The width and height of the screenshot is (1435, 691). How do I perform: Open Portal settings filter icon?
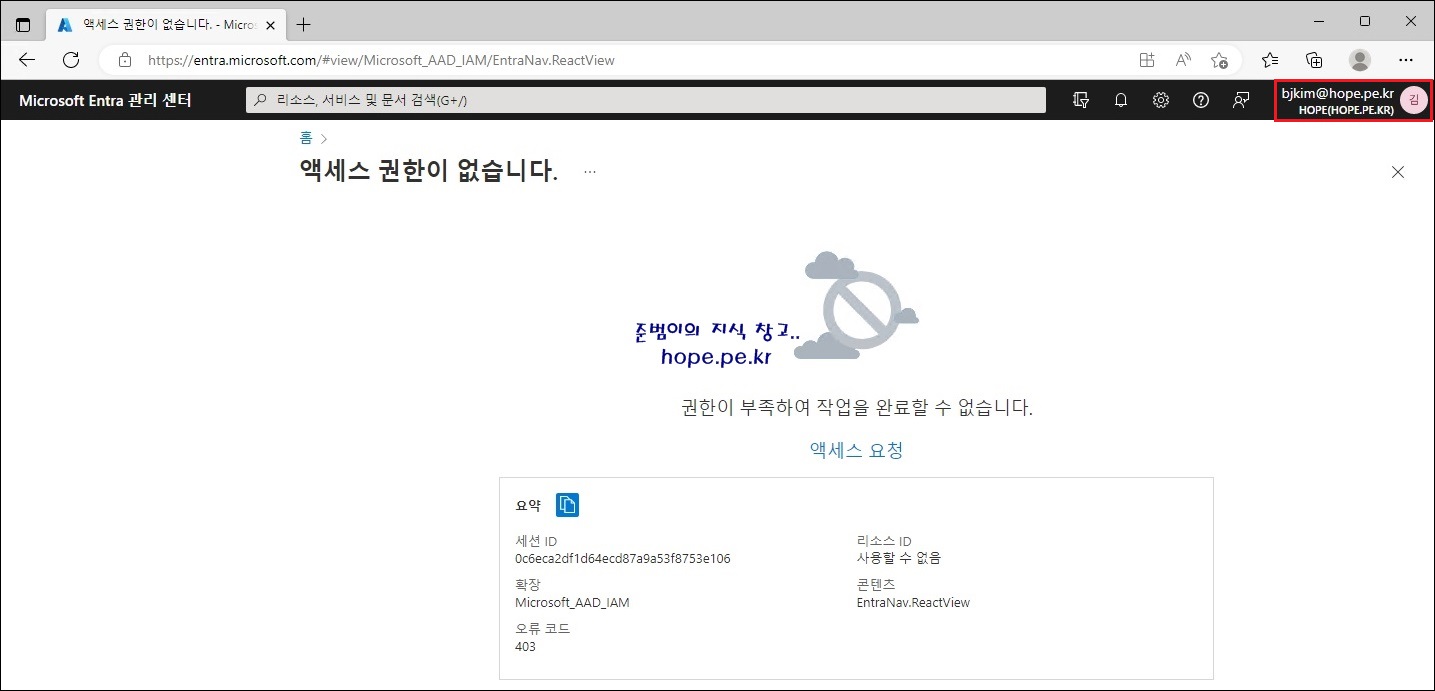(x=1081, y=100)
